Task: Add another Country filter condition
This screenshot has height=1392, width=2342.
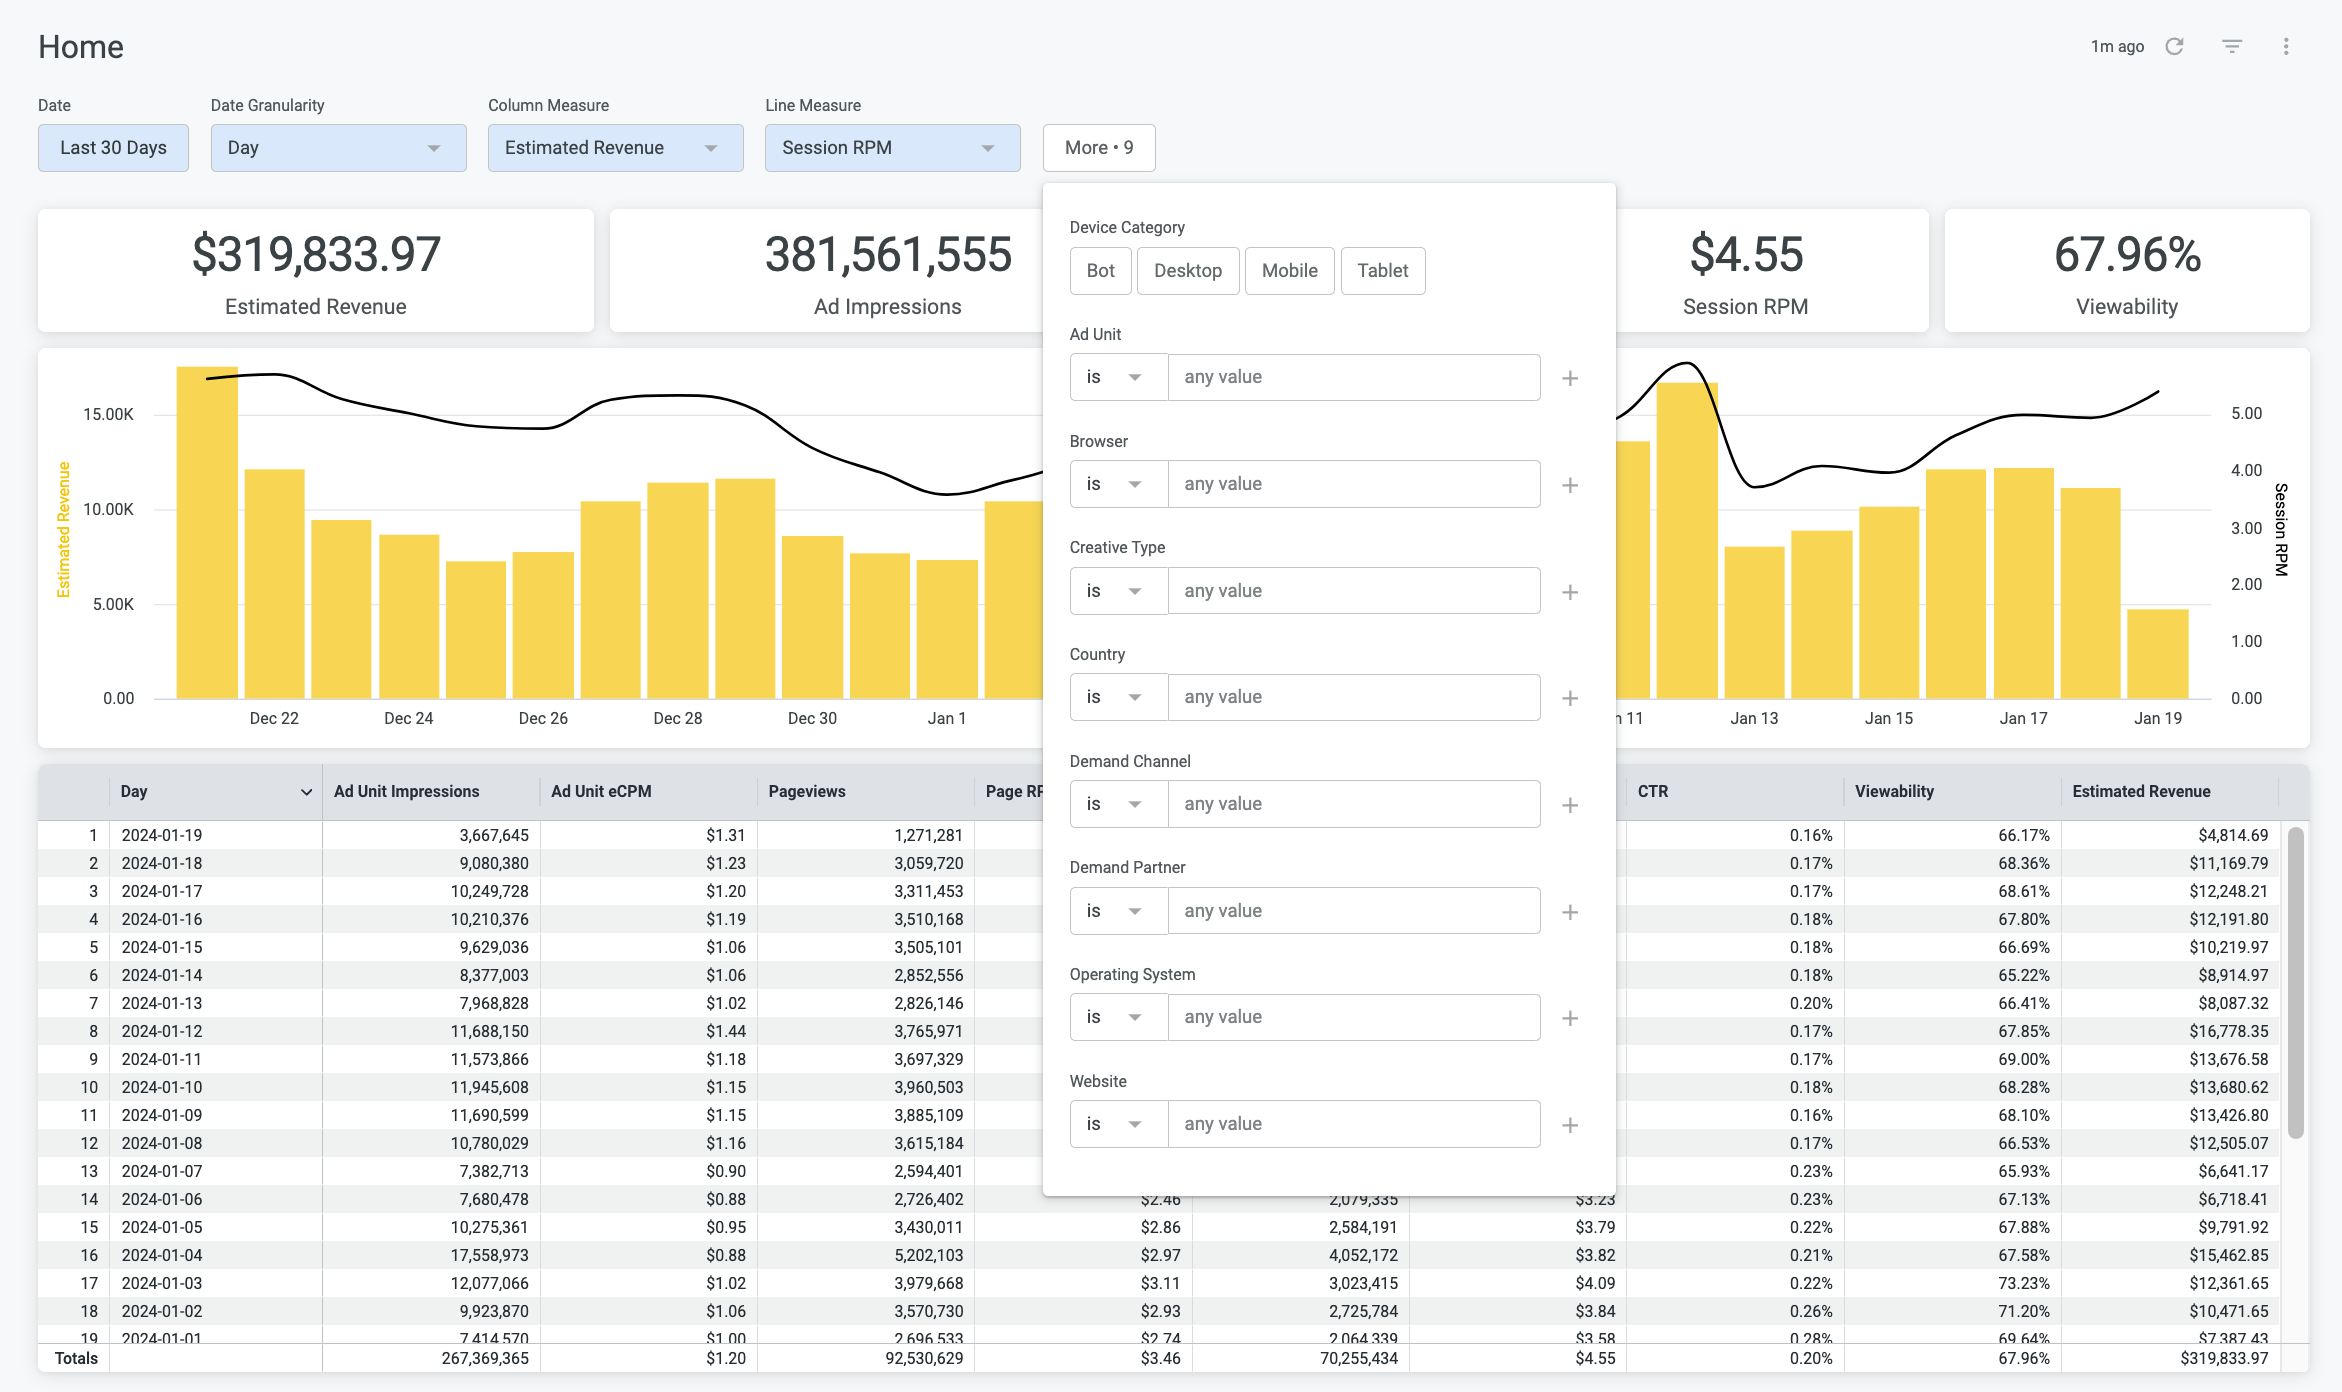Action: click(x=1570, y=698)
